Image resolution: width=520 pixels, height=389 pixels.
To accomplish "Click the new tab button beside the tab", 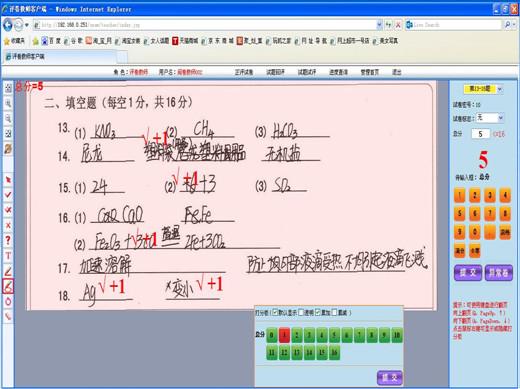I will (x=122, y=57).
